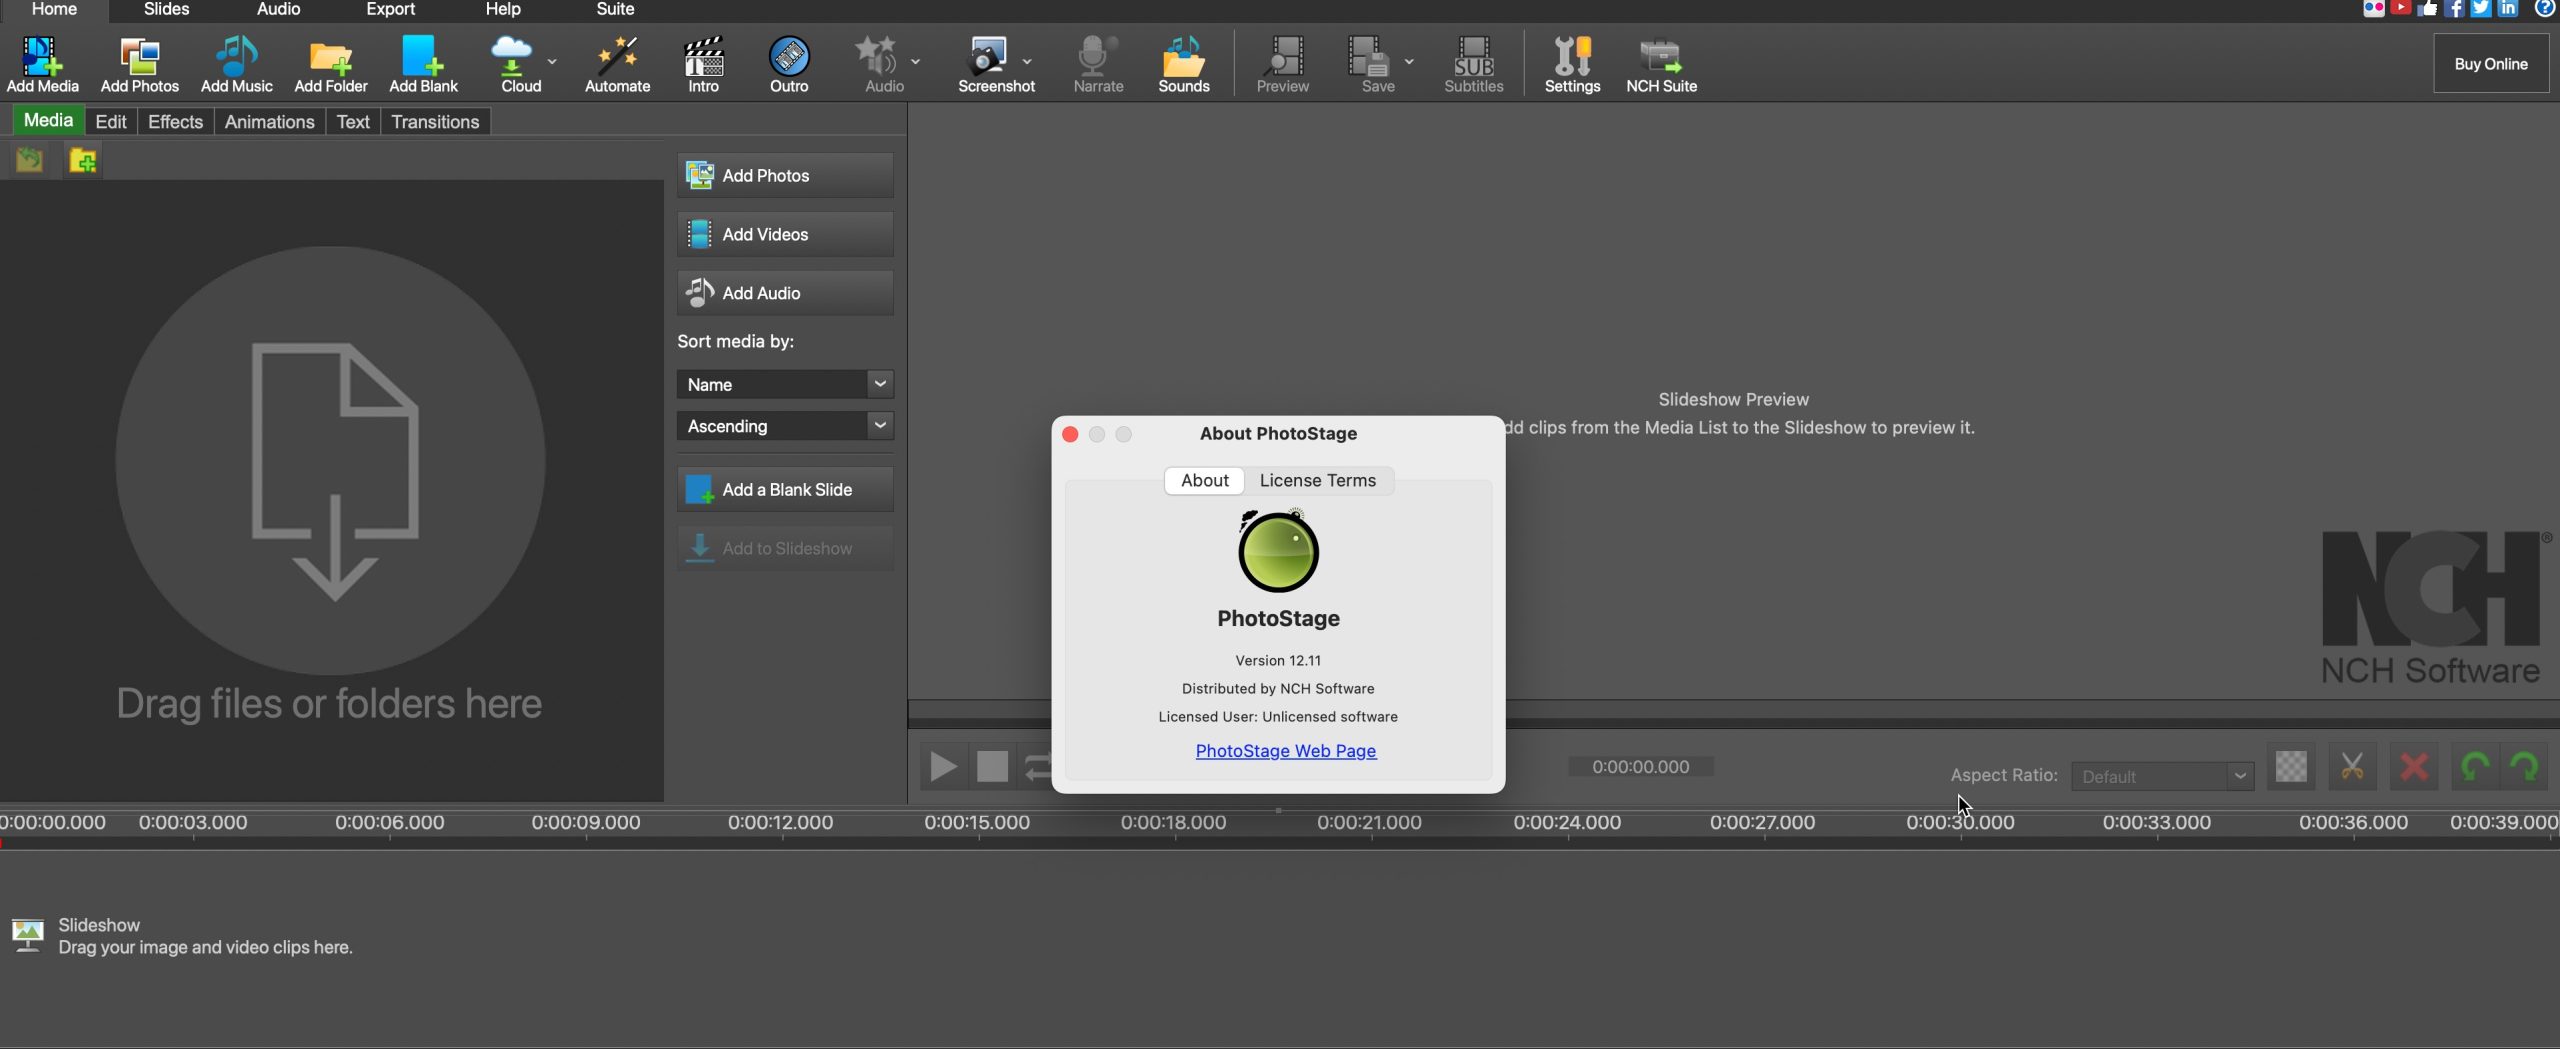2560x1049 pixels.
Task: Open NCH Suite toolbar icon
Action: (1661, 64)
